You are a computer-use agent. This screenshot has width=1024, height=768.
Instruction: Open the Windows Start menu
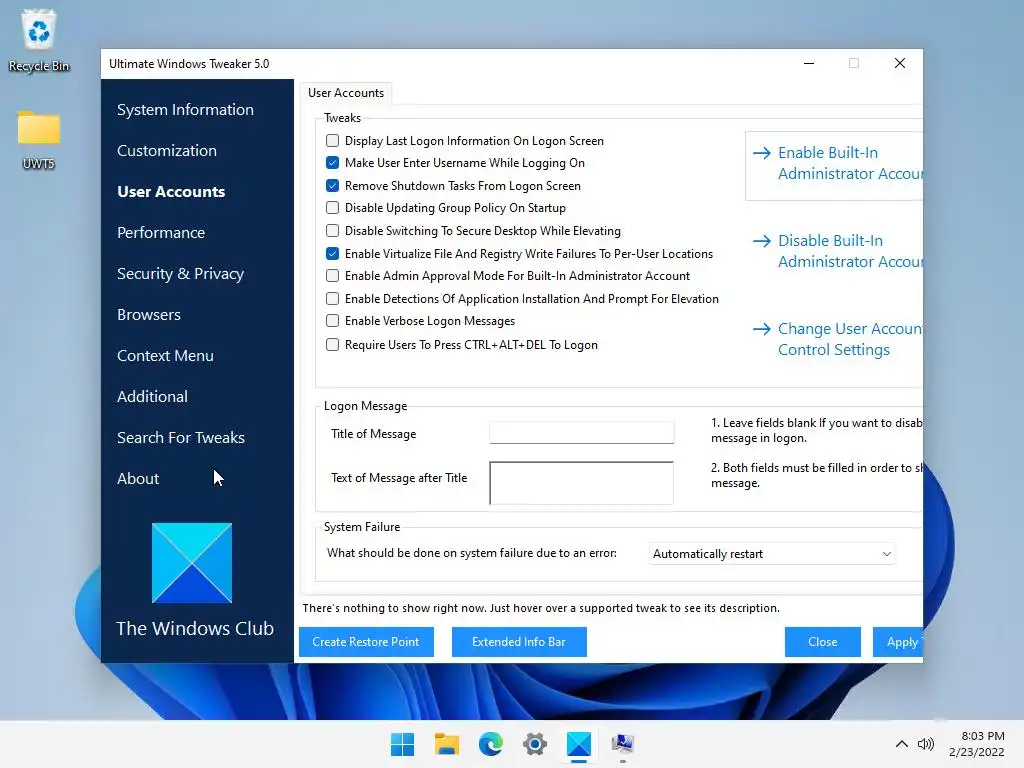point(402,744)
